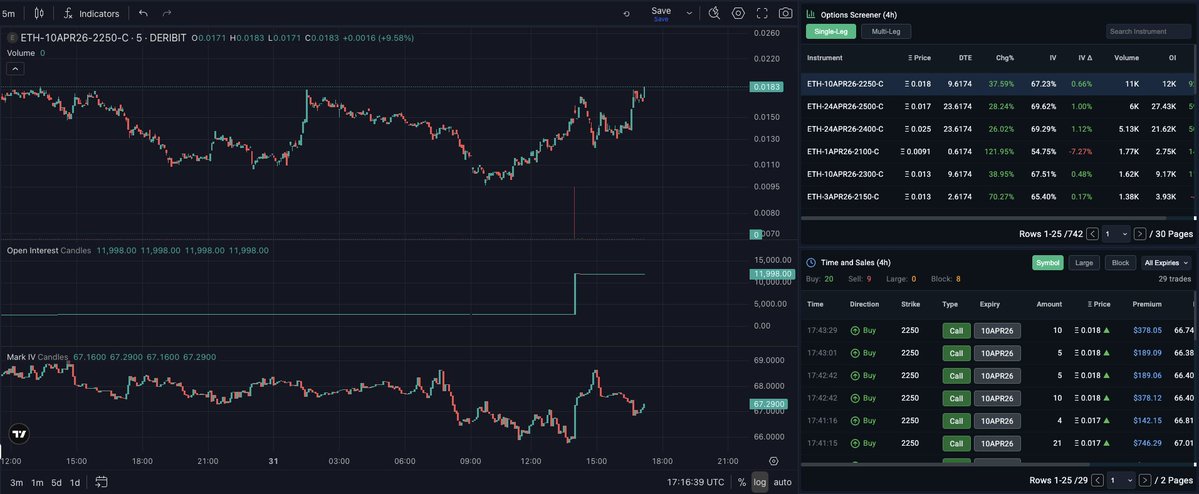The width and height of the screenshot is (1199, 494).
Task: Click the Search Instrument field
Action: pyautogui.click(x=1148, y=32)
